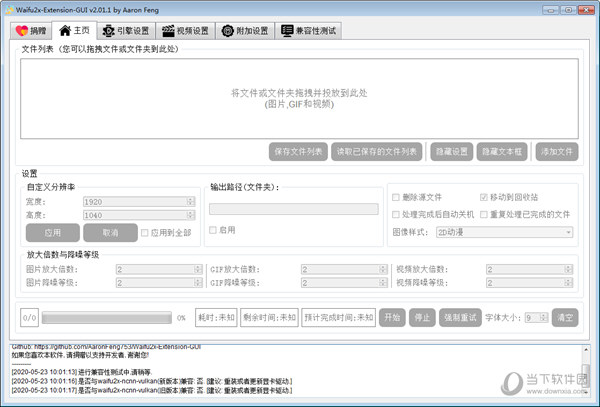Click the monitor icon on 兼容性测试 tab
The width and height of the screenshot is (600, 407).
click(x=287, y=31)
